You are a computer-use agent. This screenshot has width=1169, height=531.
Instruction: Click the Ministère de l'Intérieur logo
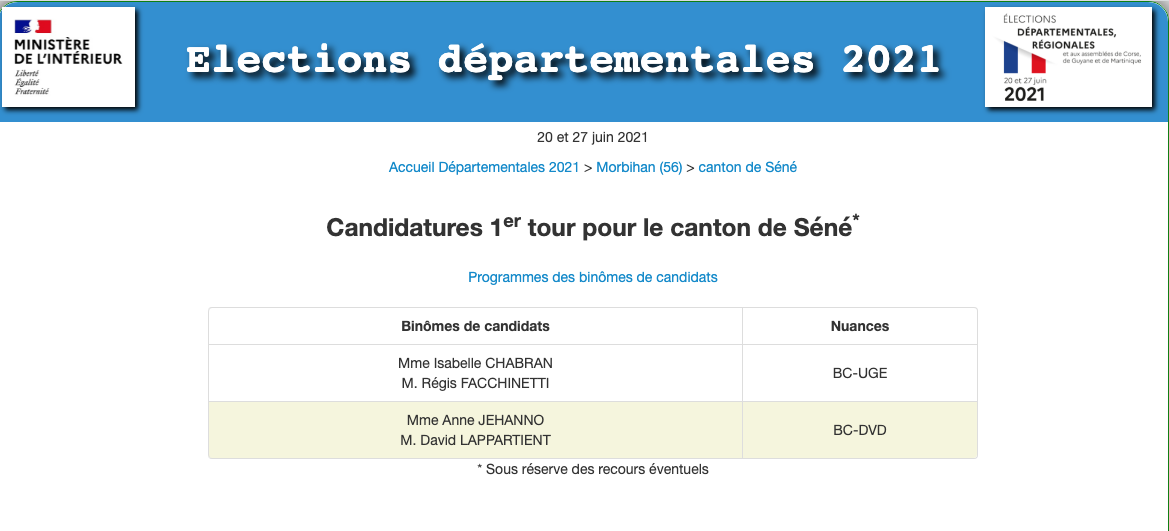point(68,57)
